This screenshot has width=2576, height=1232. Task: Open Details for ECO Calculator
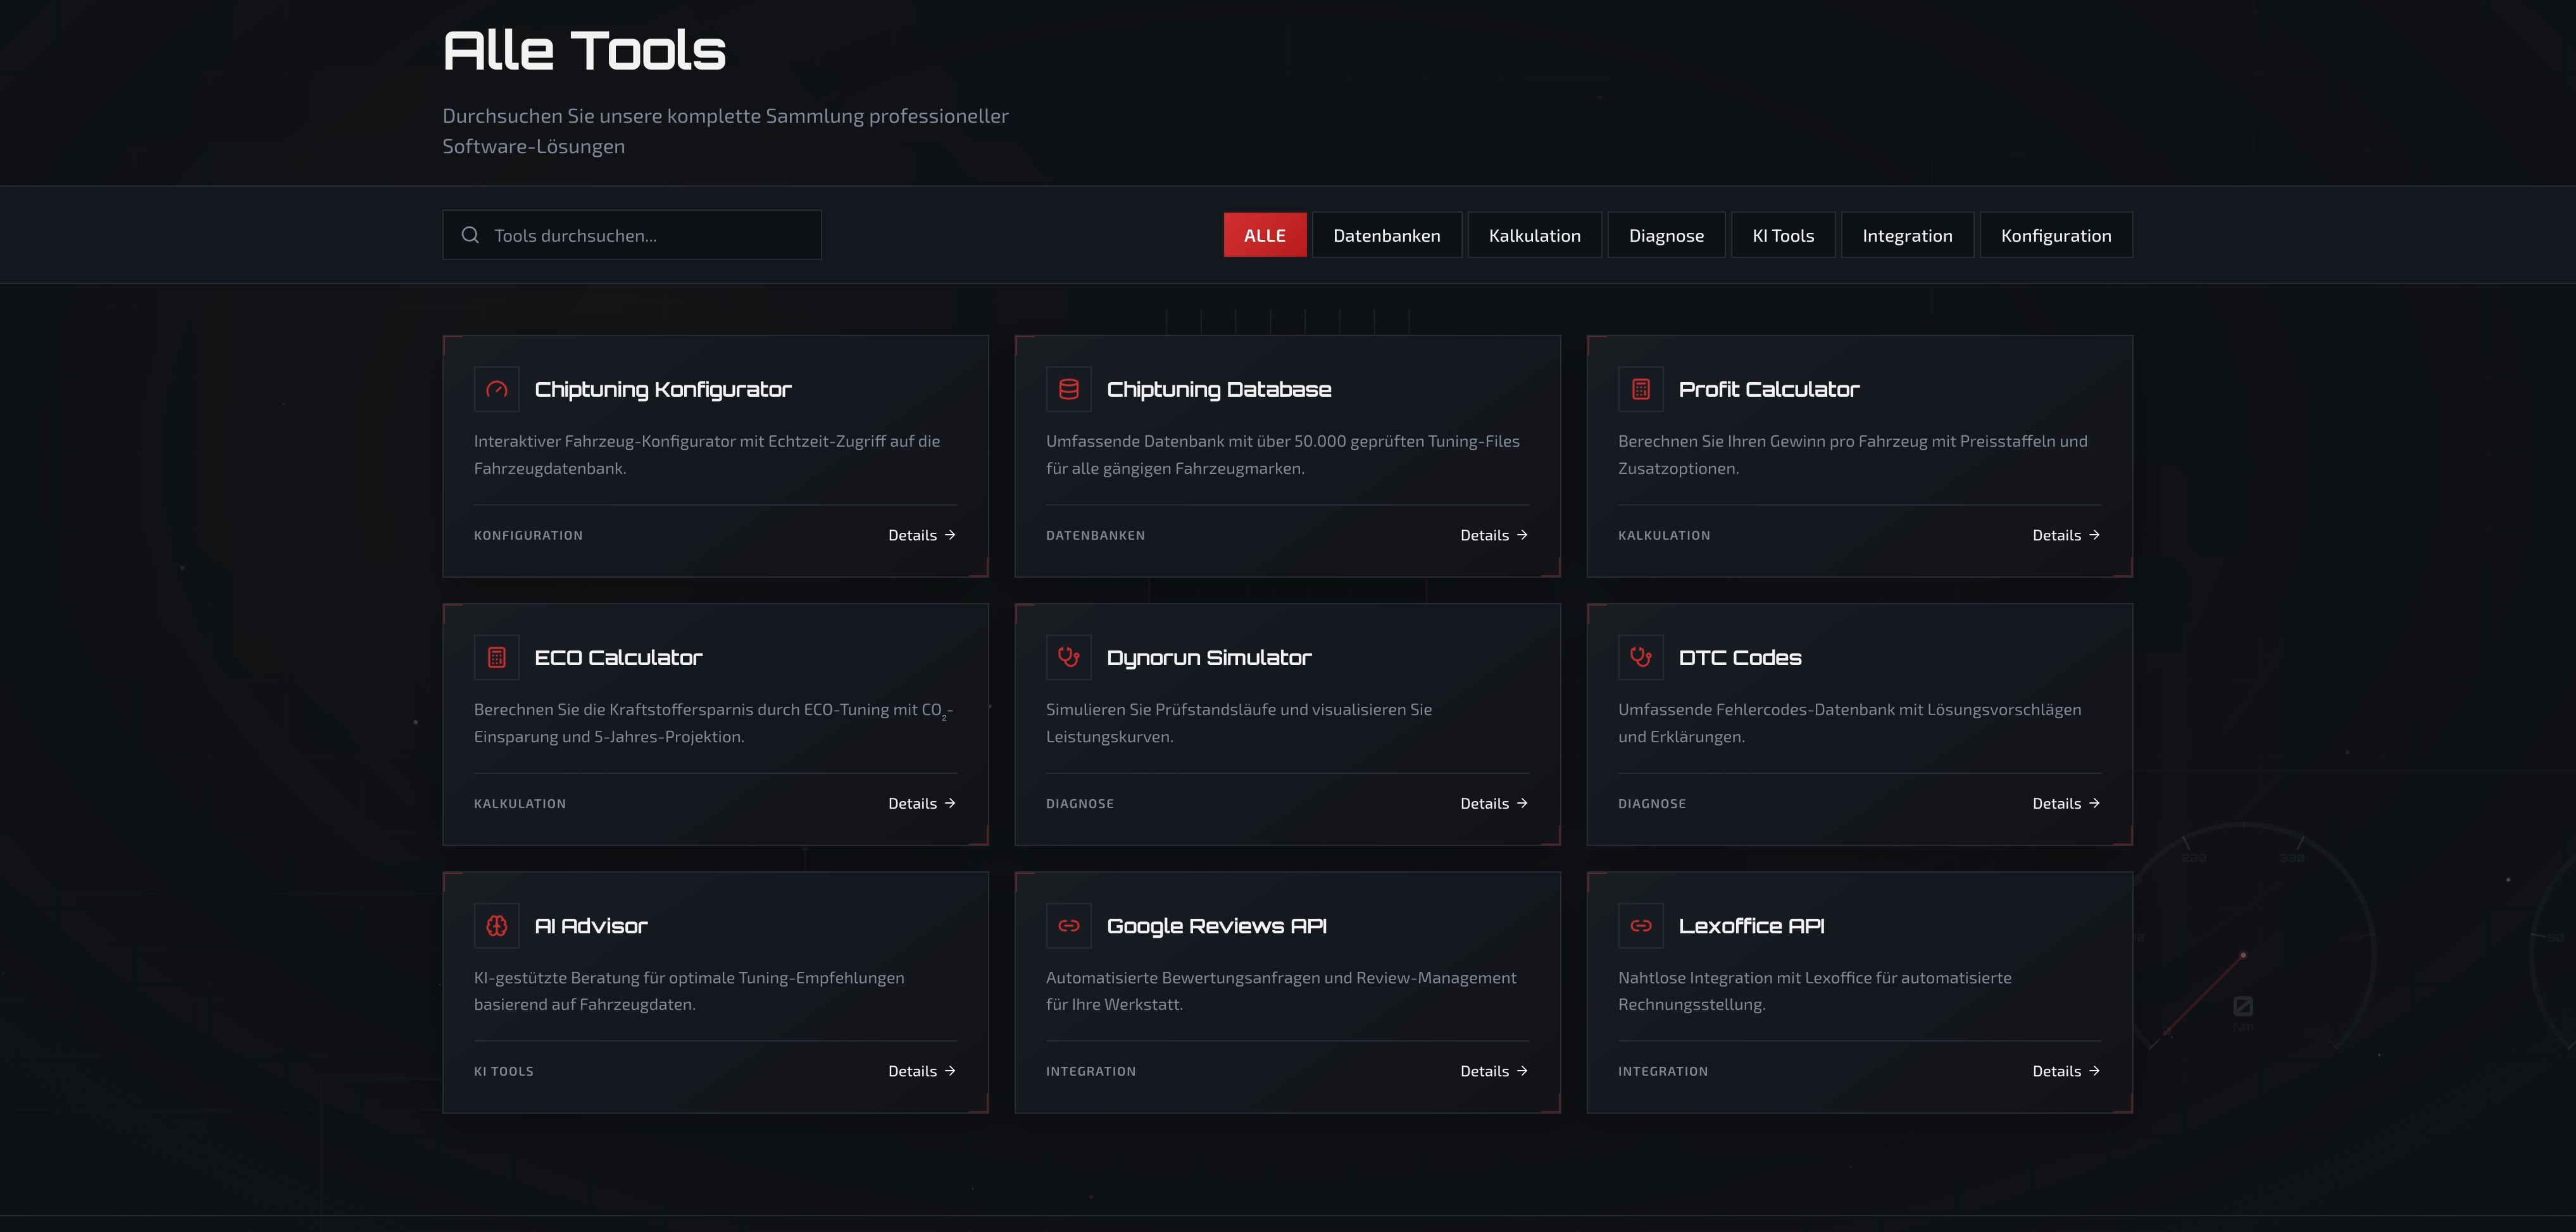pos(922,803)
